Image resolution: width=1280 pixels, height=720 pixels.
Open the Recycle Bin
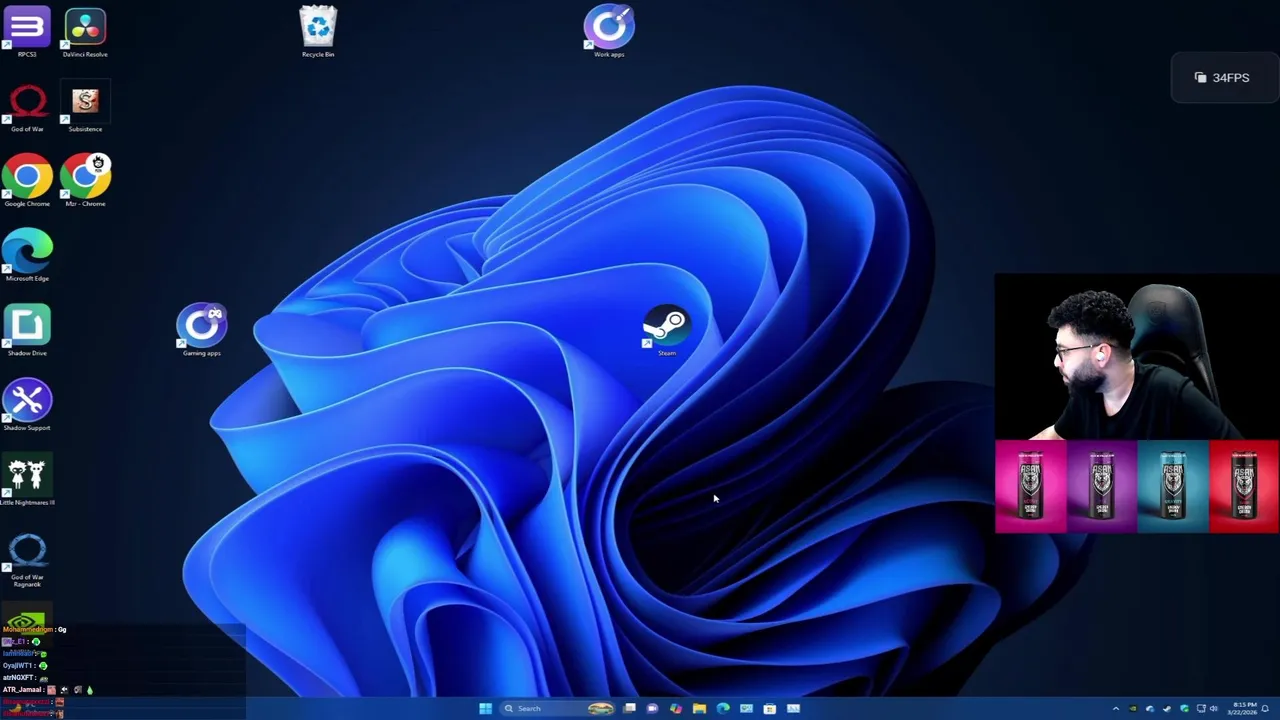[318, 30]
